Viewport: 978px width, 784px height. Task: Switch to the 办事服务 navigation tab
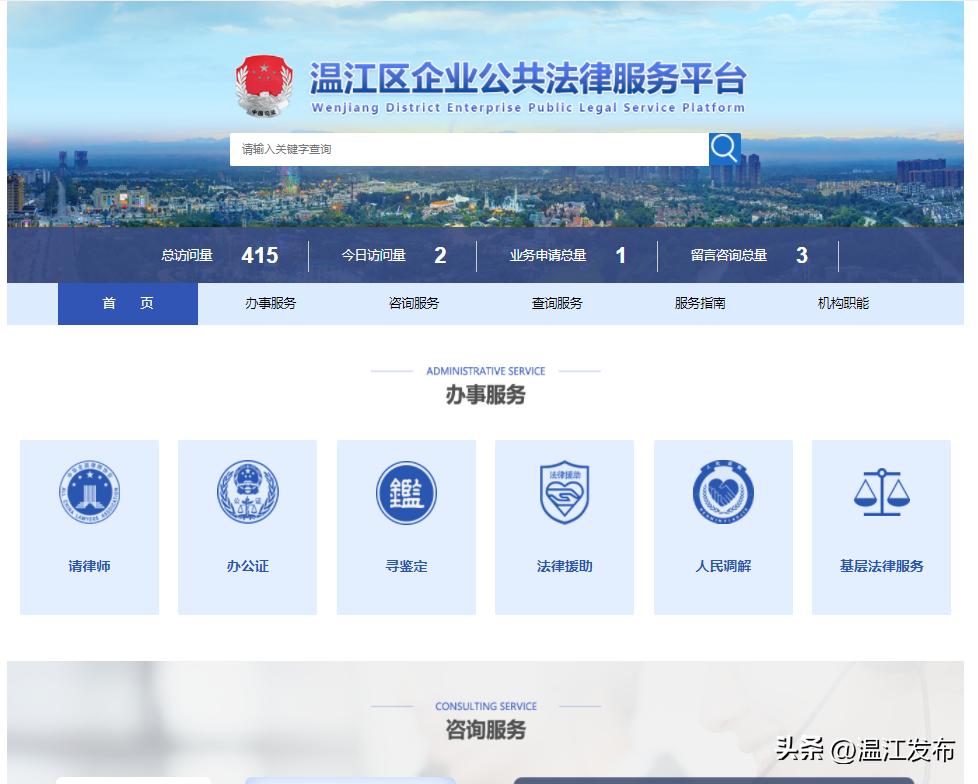pyautogui.click(x=269, y=303)
